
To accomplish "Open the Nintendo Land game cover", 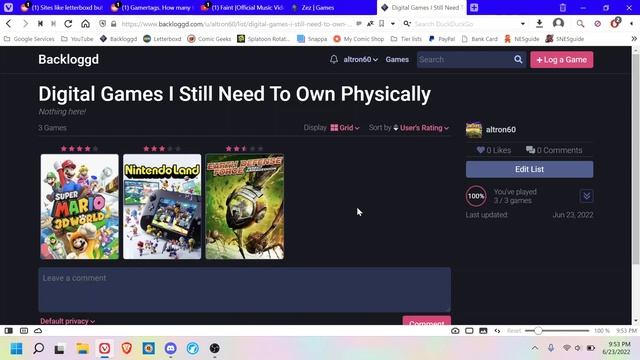I will pos(162,207).
